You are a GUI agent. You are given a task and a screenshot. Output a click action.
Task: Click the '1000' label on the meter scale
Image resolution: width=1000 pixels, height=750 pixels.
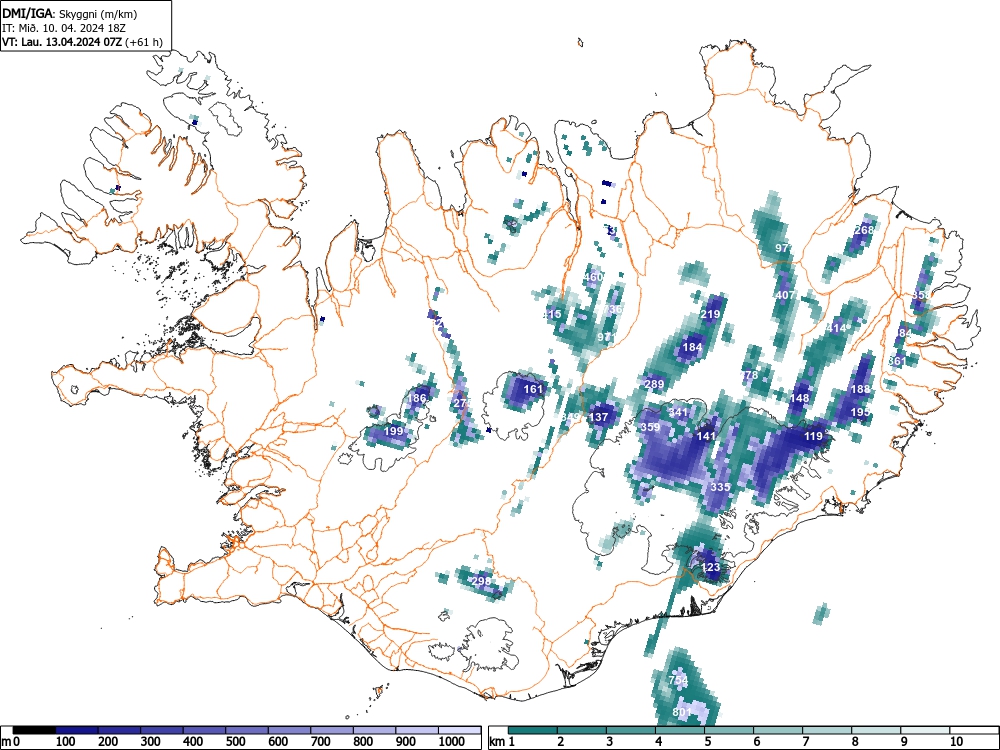tap(452, 742)
